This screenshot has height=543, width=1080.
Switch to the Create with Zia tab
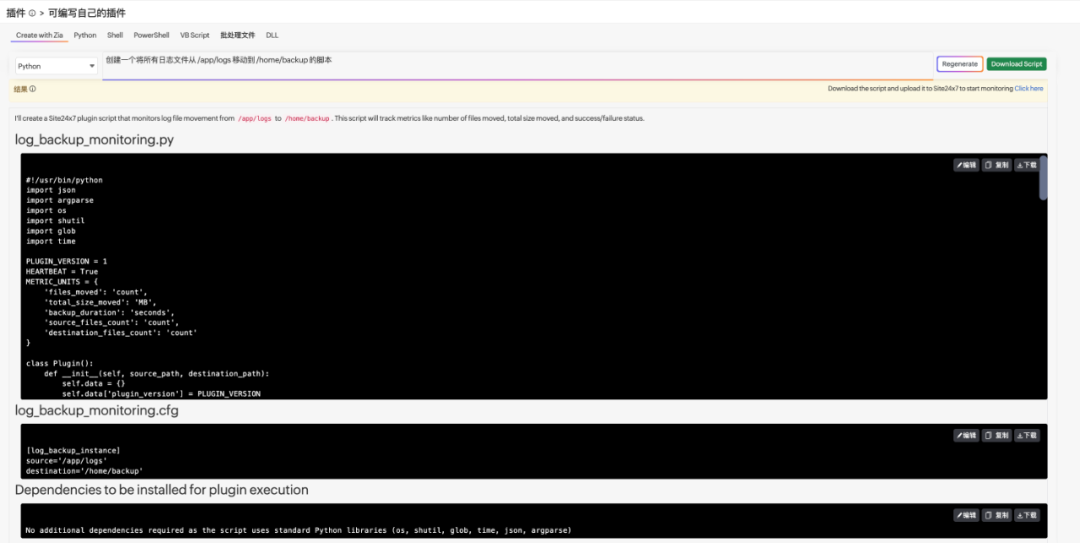tap(39, 35)
